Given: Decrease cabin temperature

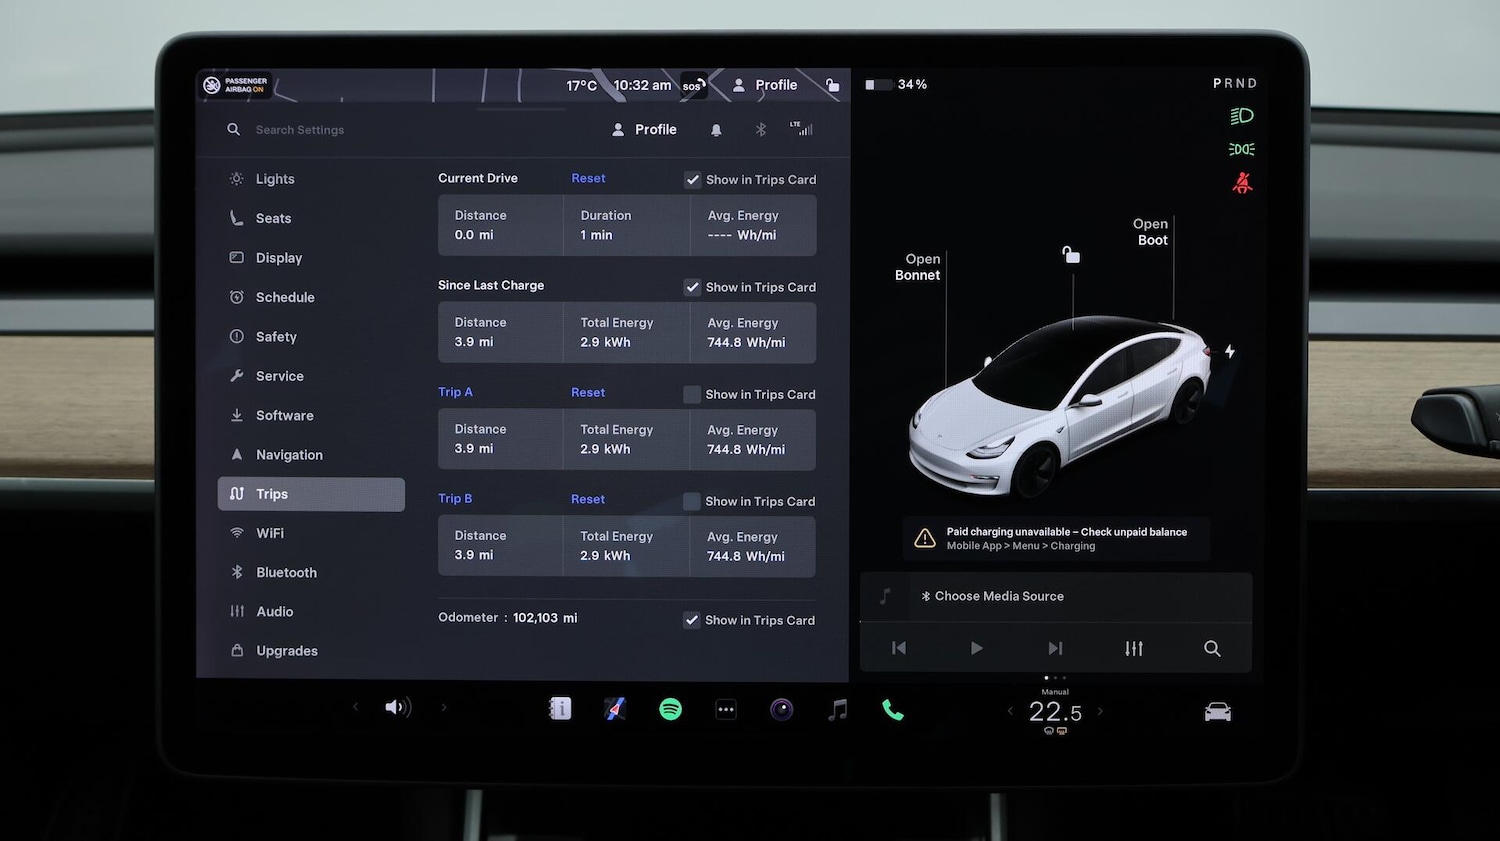Looking at the screenshot, I should [1010, 711].
